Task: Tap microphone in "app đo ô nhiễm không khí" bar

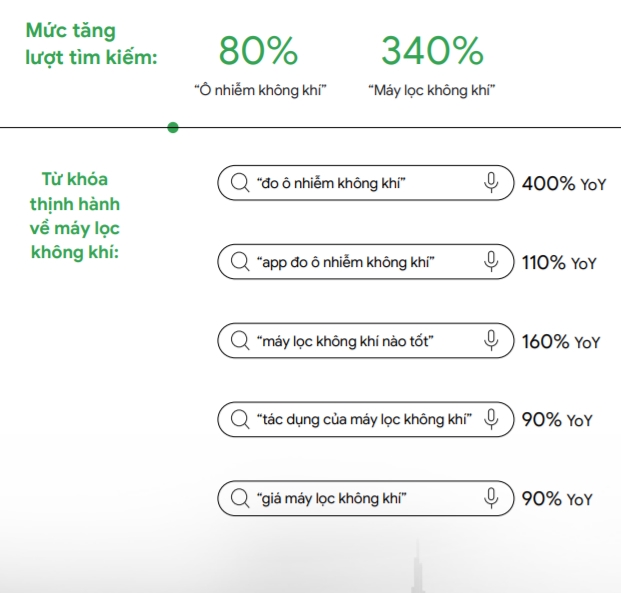Action: click(x=491, y=262)
